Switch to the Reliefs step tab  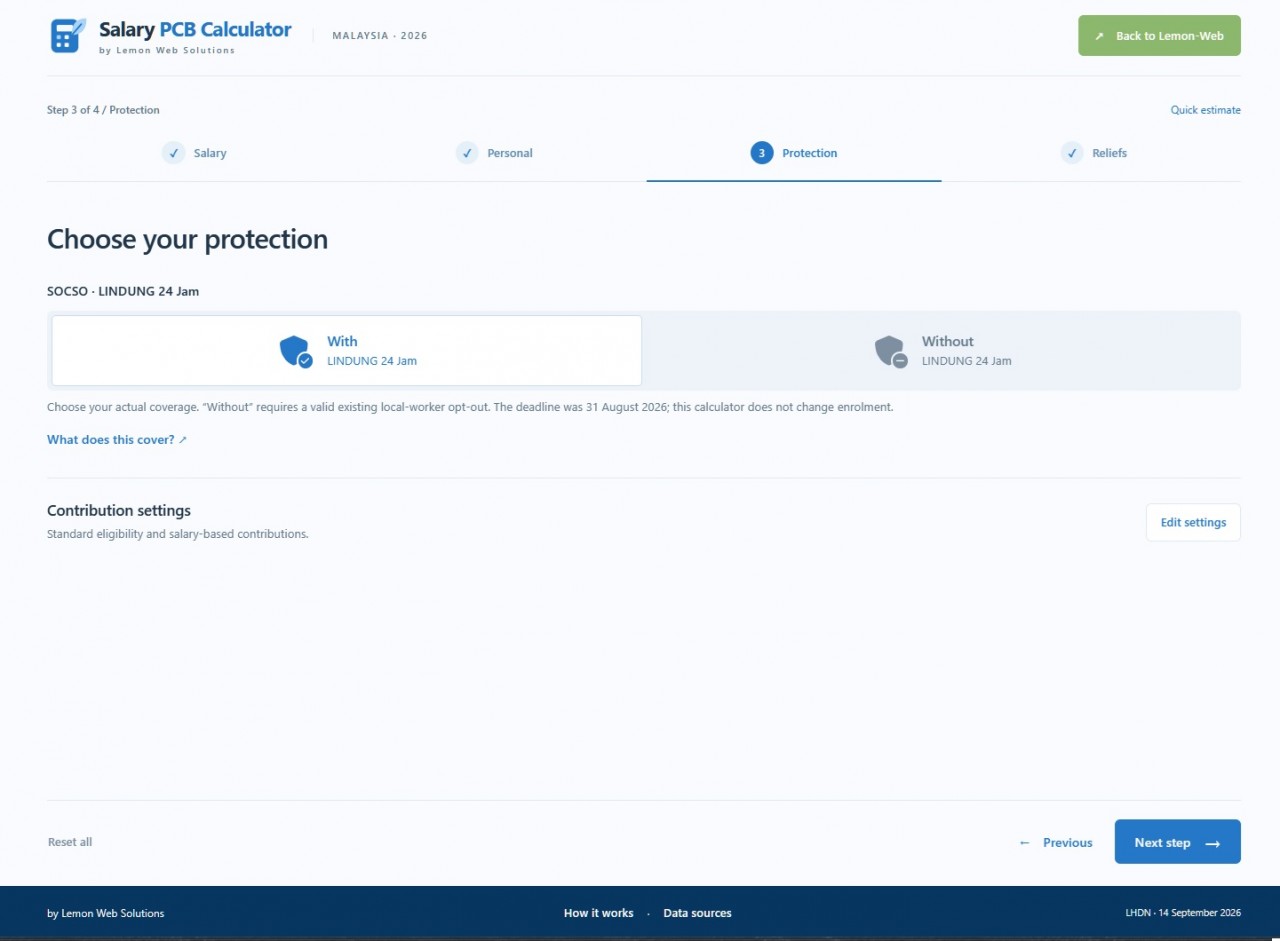click(x=1092, y=153)
